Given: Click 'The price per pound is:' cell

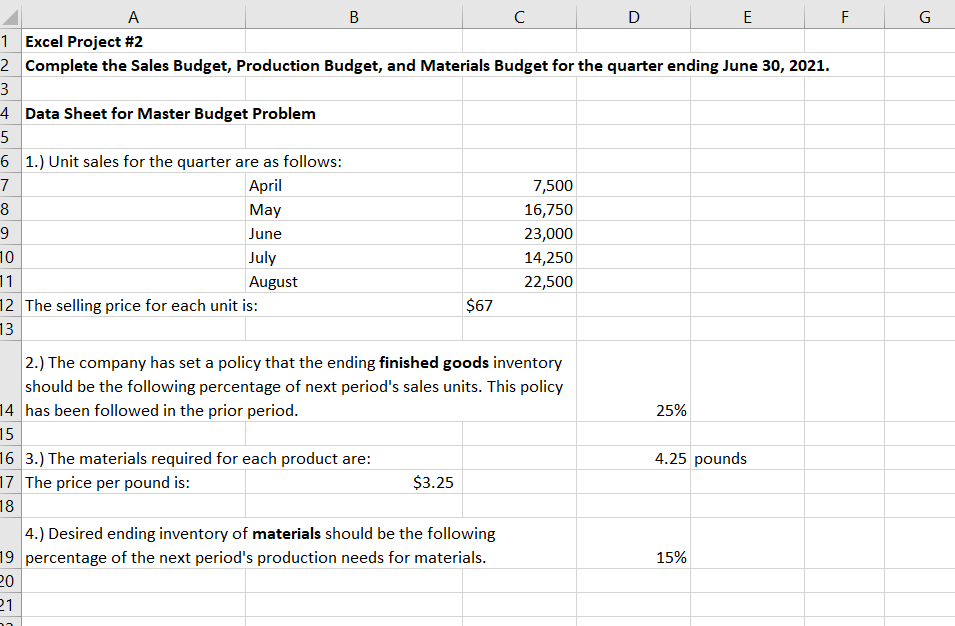Looking at the screenshot, I should (x=133, y=482).
